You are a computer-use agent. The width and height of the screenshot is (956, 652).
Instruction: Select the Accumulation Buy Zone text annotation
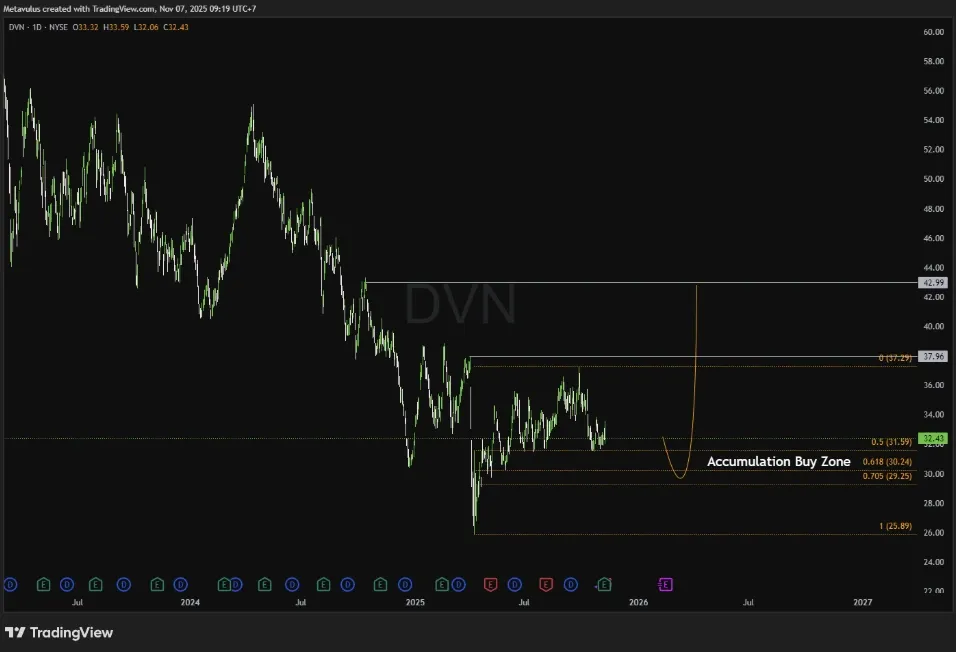778,462
